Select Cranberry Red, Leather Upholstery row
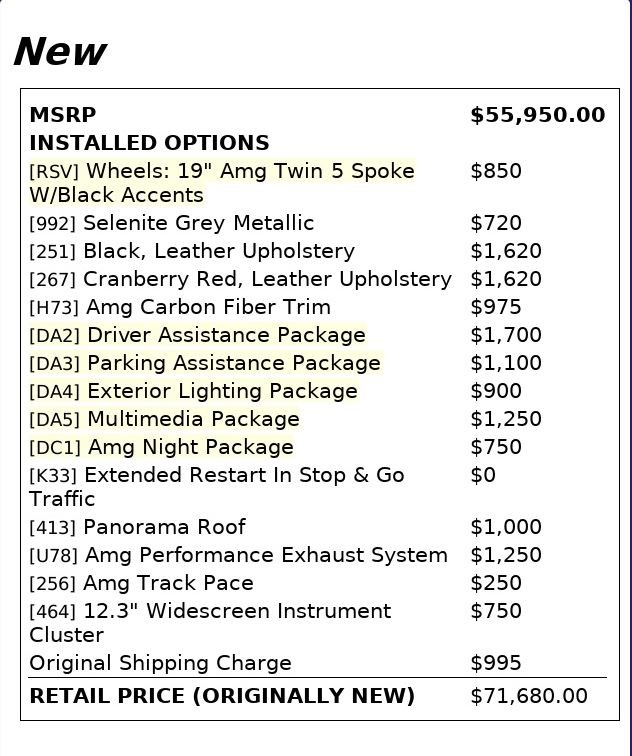 [x=318, y=279]
